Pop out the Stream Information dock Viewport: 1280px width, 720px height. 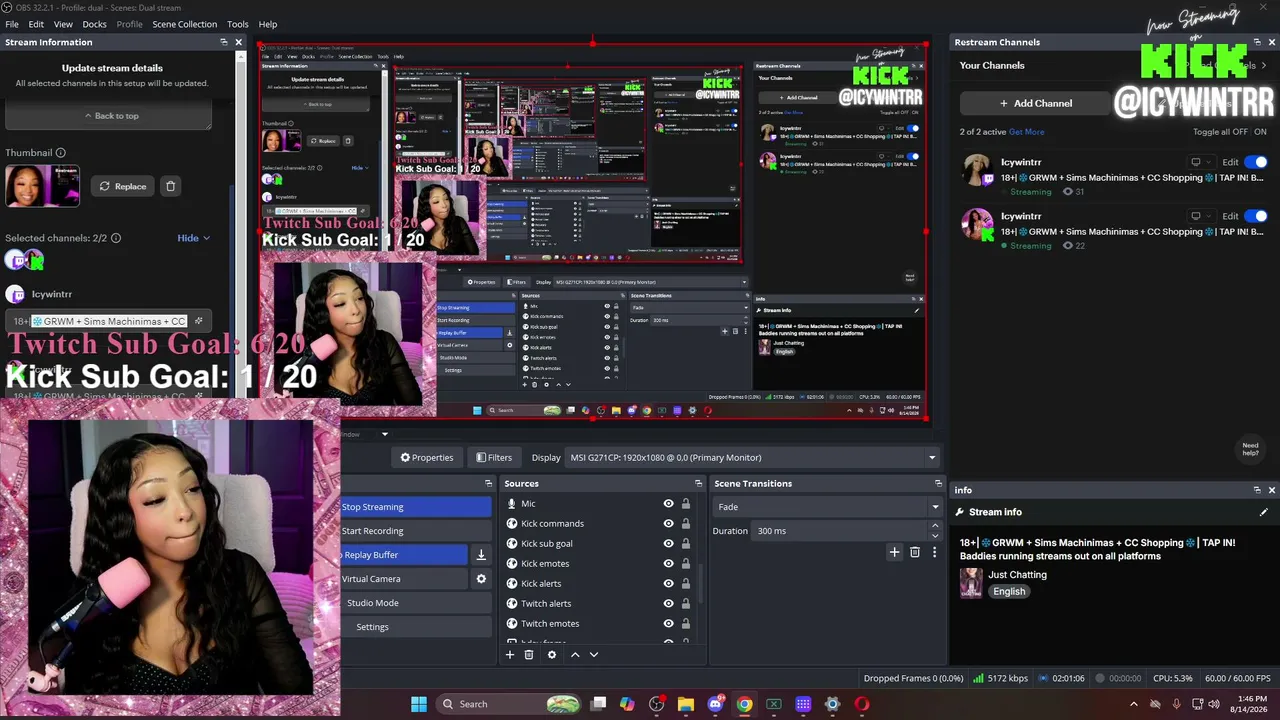tap(223, 42)
